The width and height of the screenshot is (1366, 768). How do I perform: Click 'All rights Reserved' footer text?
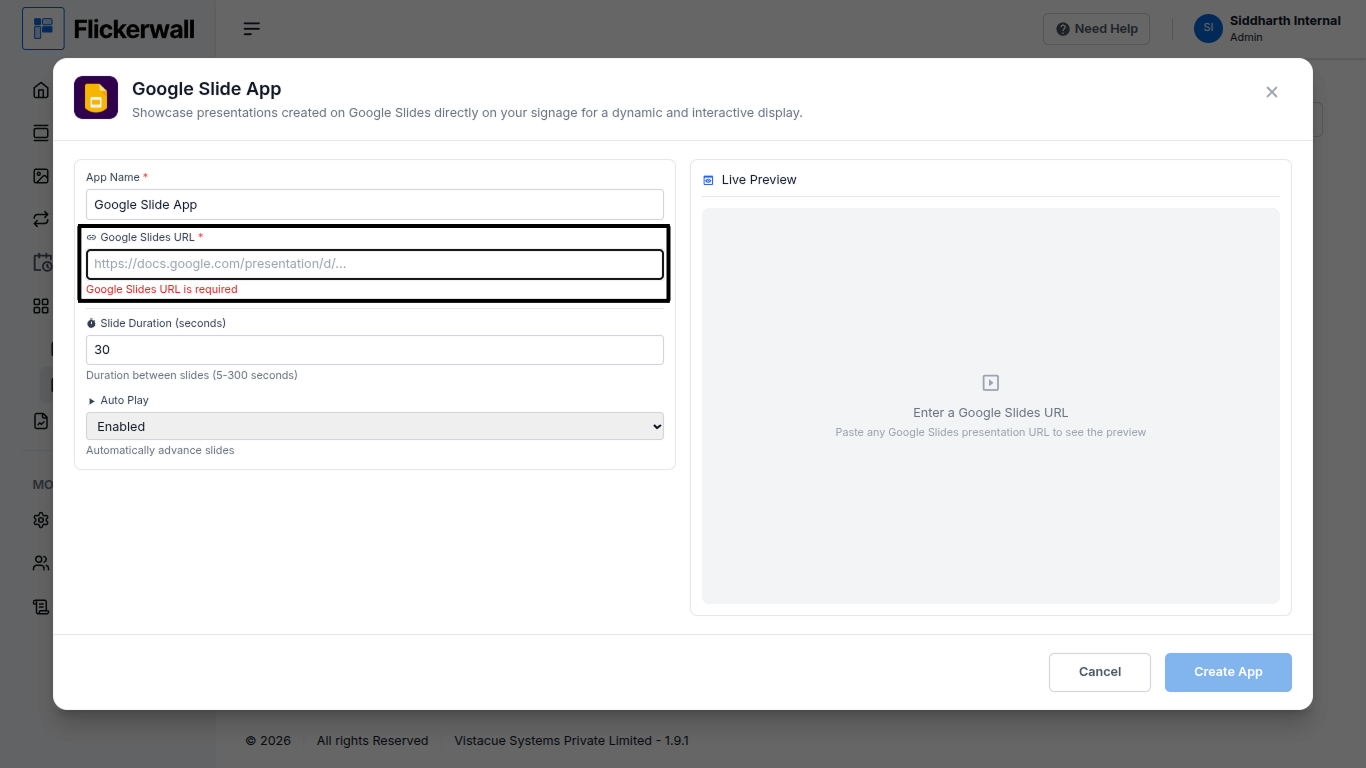point(373,741)
